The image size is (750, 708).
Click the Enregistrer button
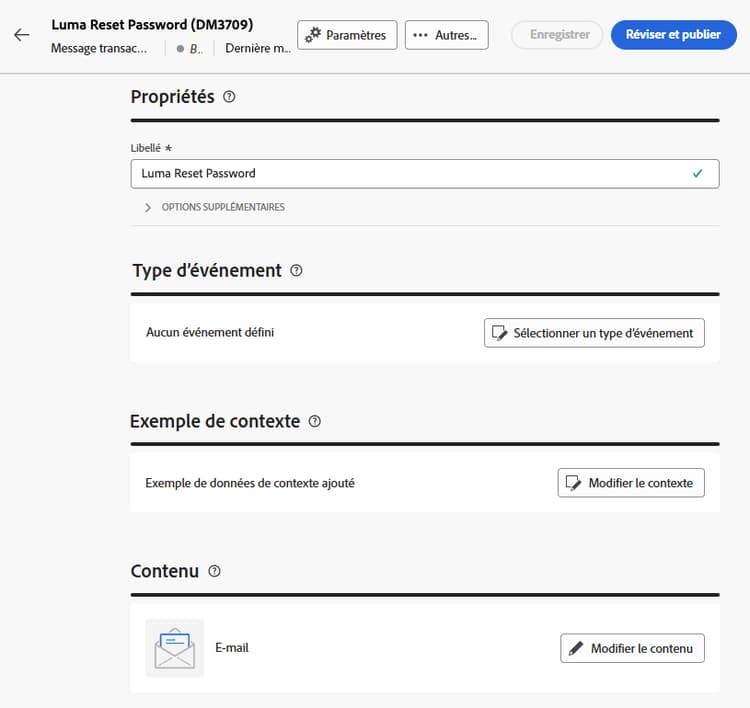[x=557, y=35]
